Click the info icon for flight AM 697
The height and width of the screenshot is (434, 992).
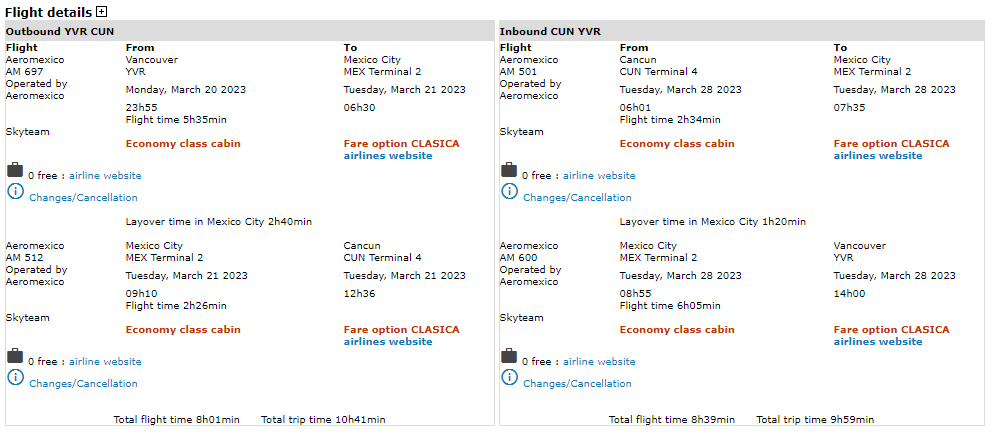coord(15,191)
